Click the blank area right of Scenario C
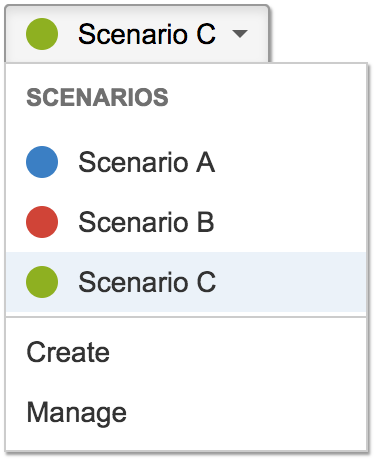This screenshot has width=378, height=462. pyautogui.click(x=291, y=282)
